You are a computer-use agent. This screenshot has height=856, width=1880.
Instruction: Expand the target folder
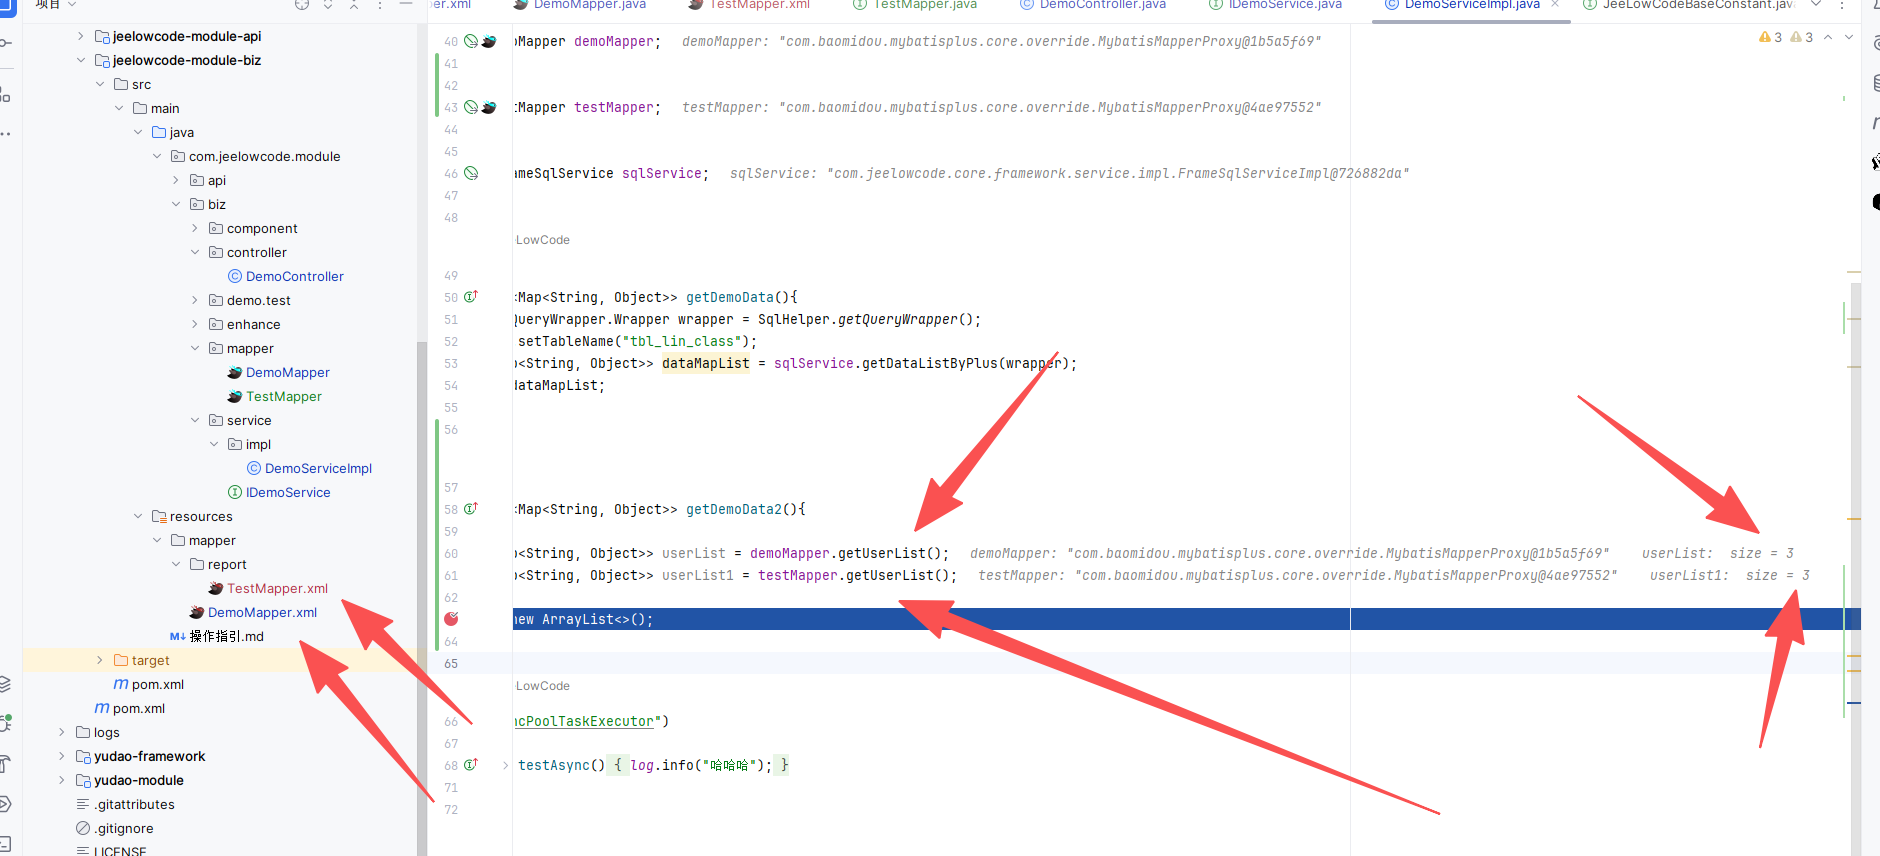point(100,661)
